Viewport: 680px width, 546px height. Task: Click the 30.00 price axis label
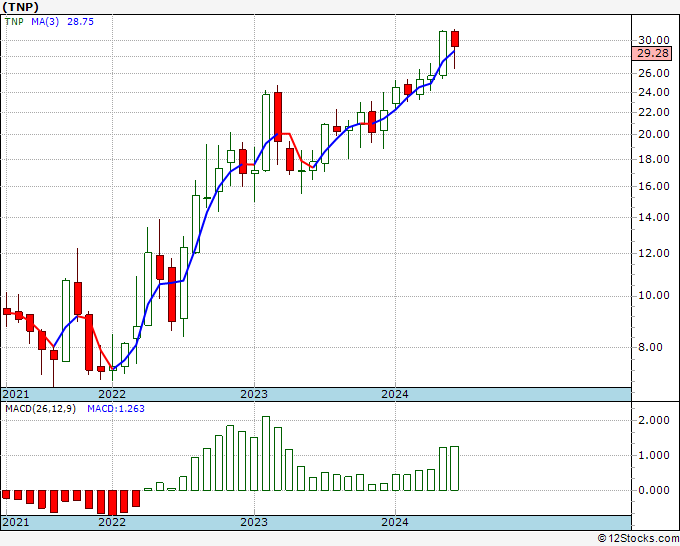point(654,40)
